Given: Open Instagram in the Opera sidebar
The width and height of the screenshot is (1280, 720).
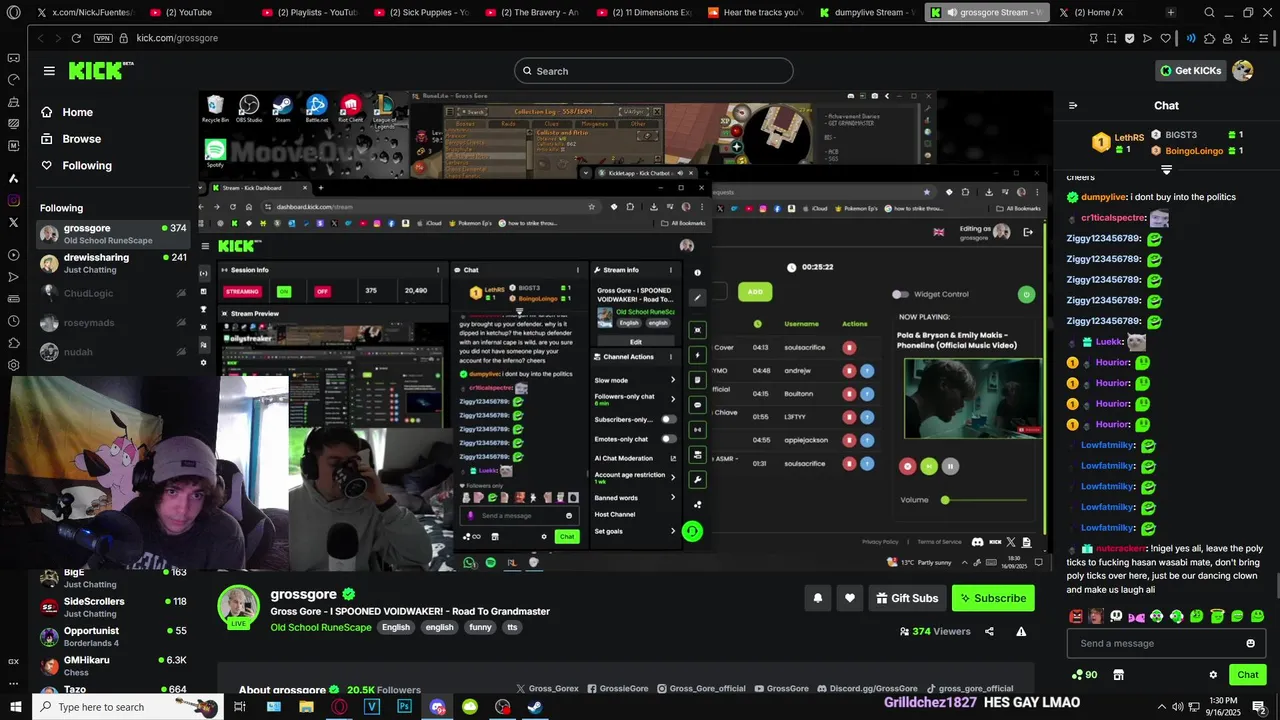Looking at the screenshot, I should [x=13, y=200].
